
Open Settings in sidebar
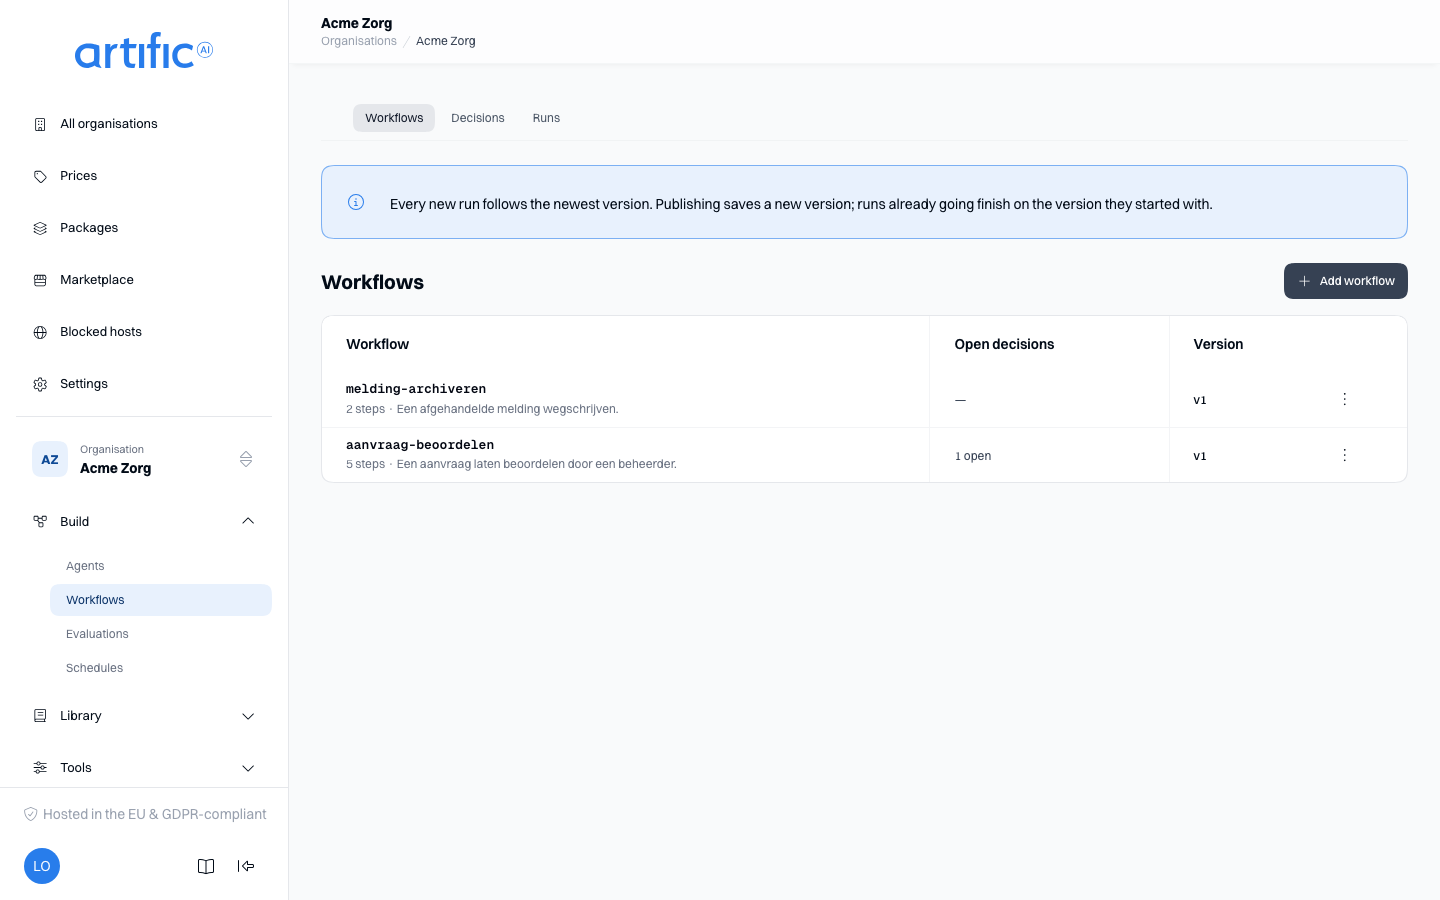[x=144, y=384]
